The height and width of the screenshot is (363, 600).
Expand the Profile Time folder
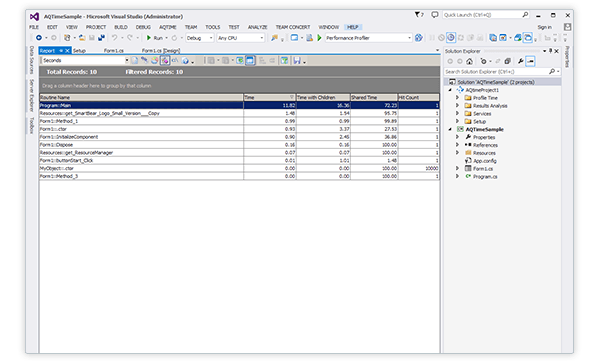457,98
